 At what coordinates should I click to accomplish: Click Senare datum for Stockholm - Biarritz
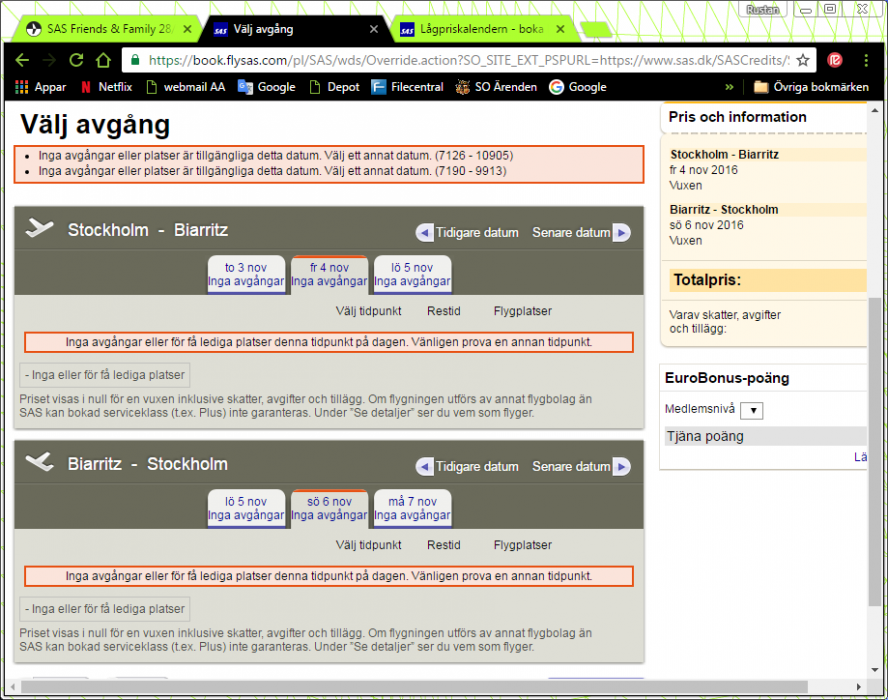pyautogui.click(x=580, y=232)
